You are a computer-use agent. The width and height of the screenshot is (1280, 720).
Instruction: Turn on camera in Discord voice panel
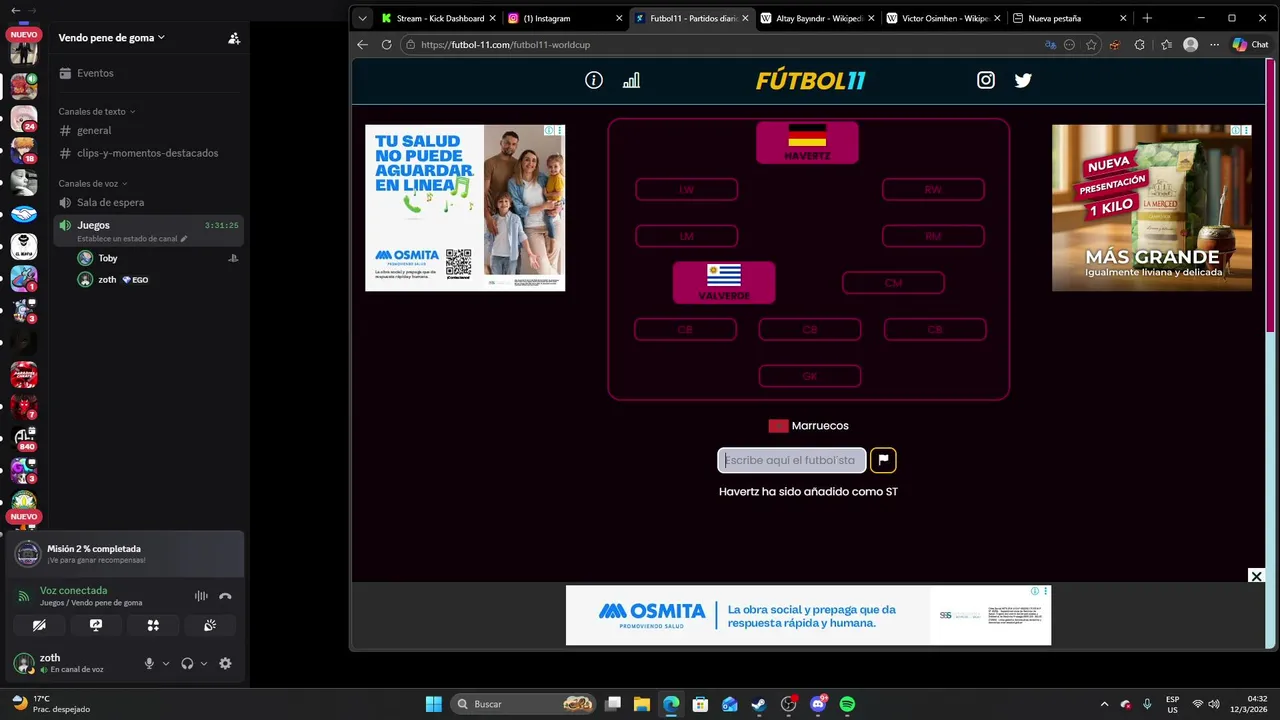[39, 625]
